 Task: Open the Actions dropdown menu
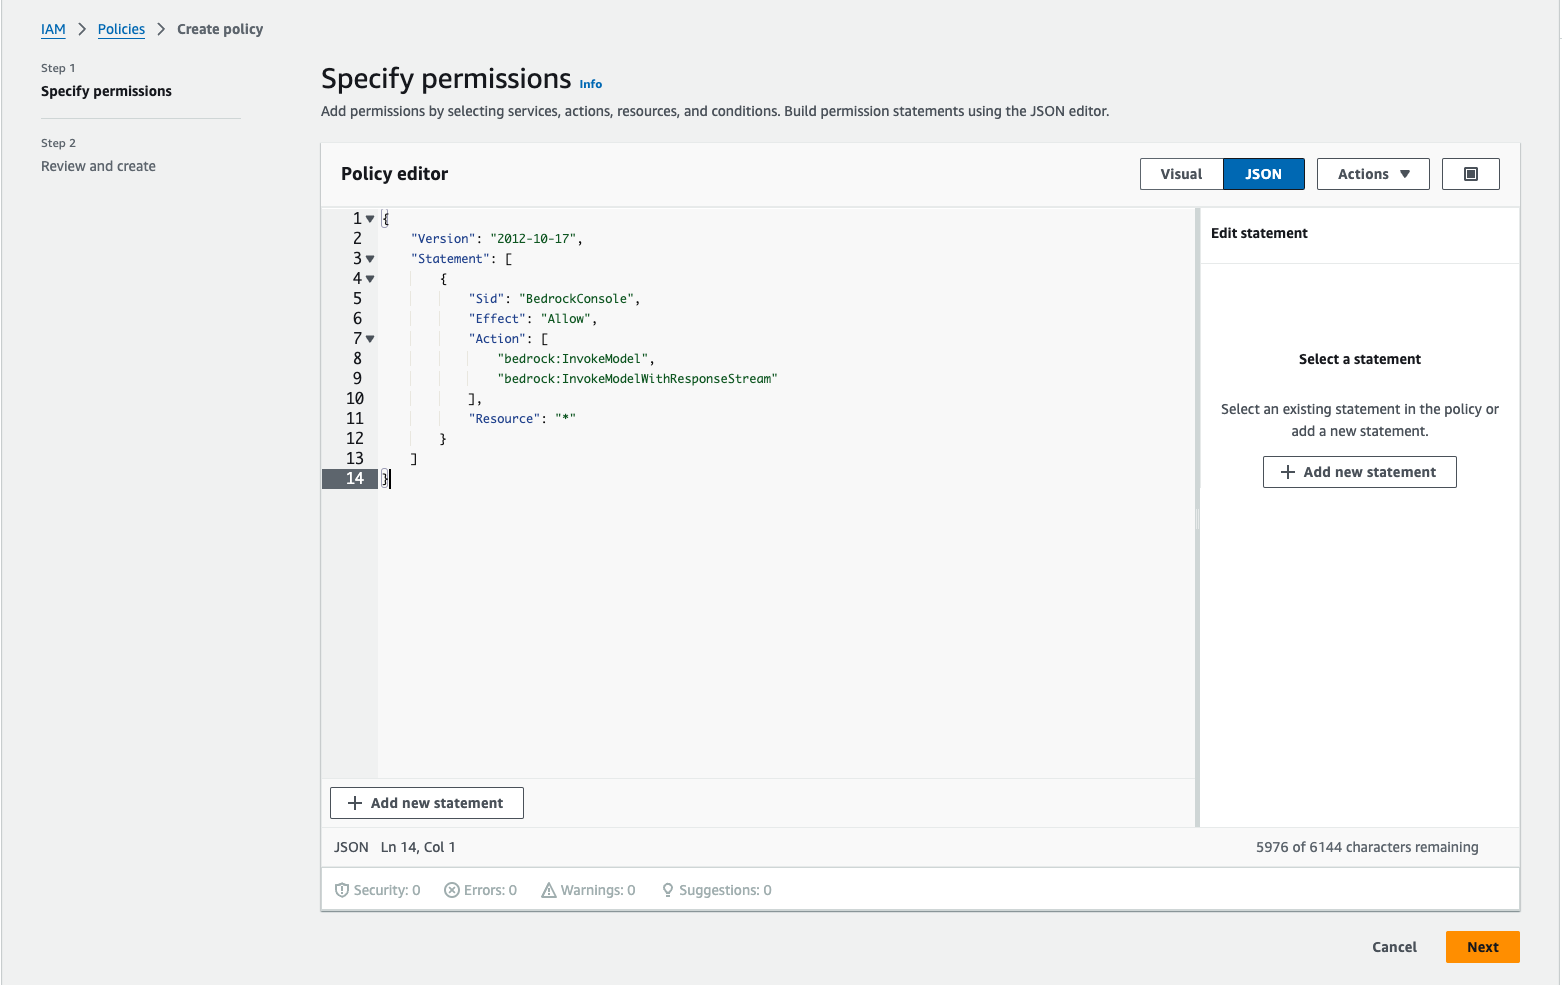coord(1373,174)
